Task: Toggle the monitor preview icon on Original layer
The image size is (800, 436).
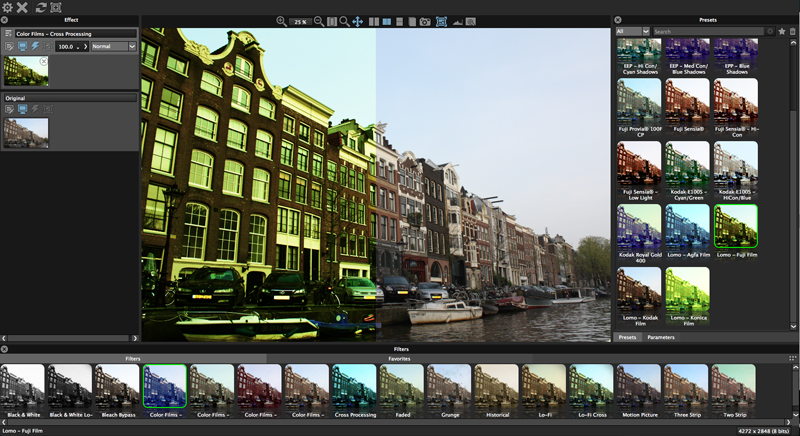Action: click(x=22, y=109)
